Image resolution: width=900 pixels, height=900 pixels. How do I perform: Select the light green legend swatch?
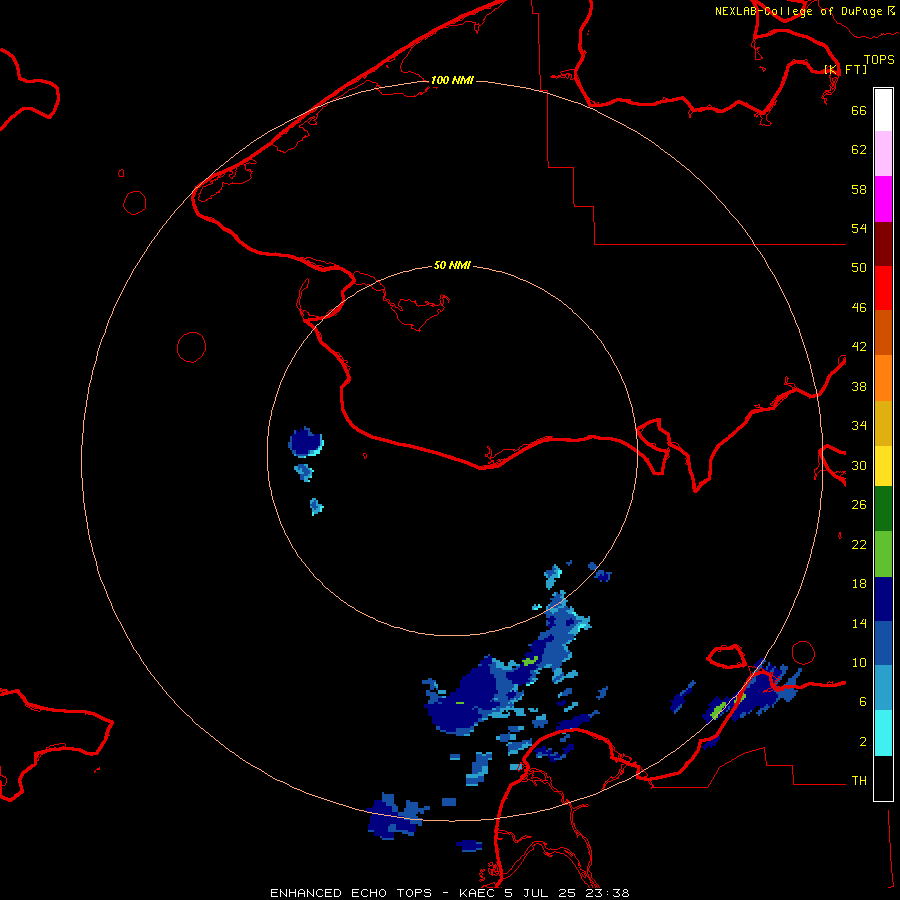pyautogui.click(x=883, y=553)
